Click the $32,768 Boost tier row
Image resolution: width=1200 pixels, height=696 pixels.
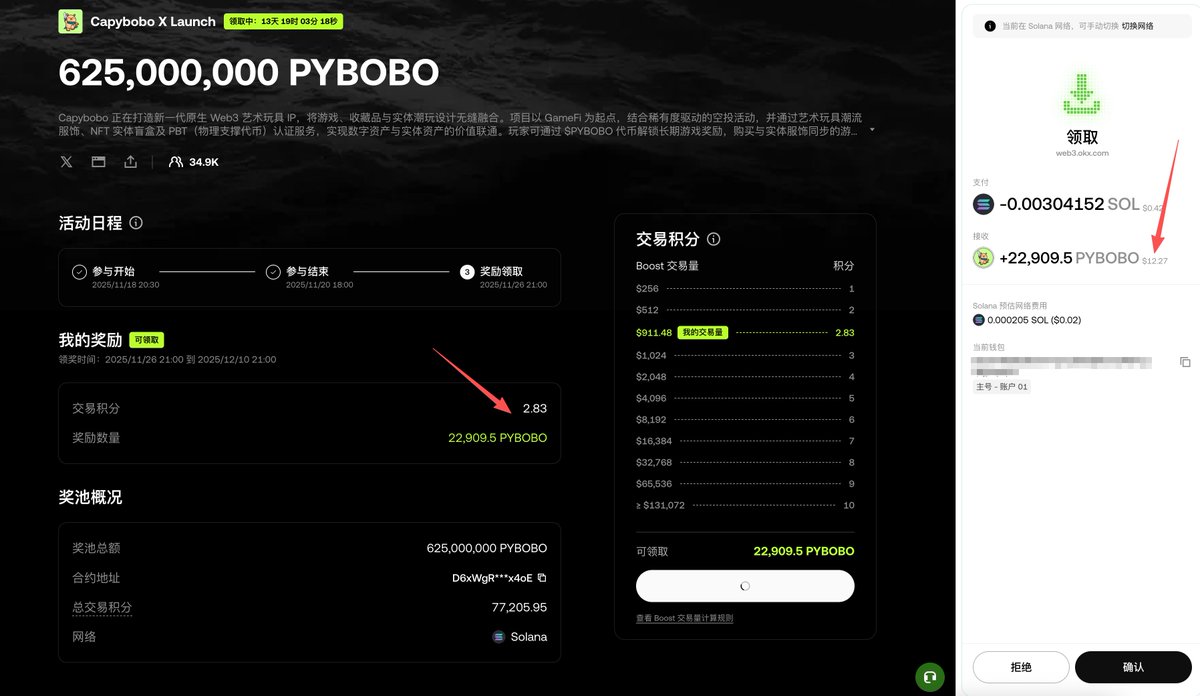click(745, 462)
